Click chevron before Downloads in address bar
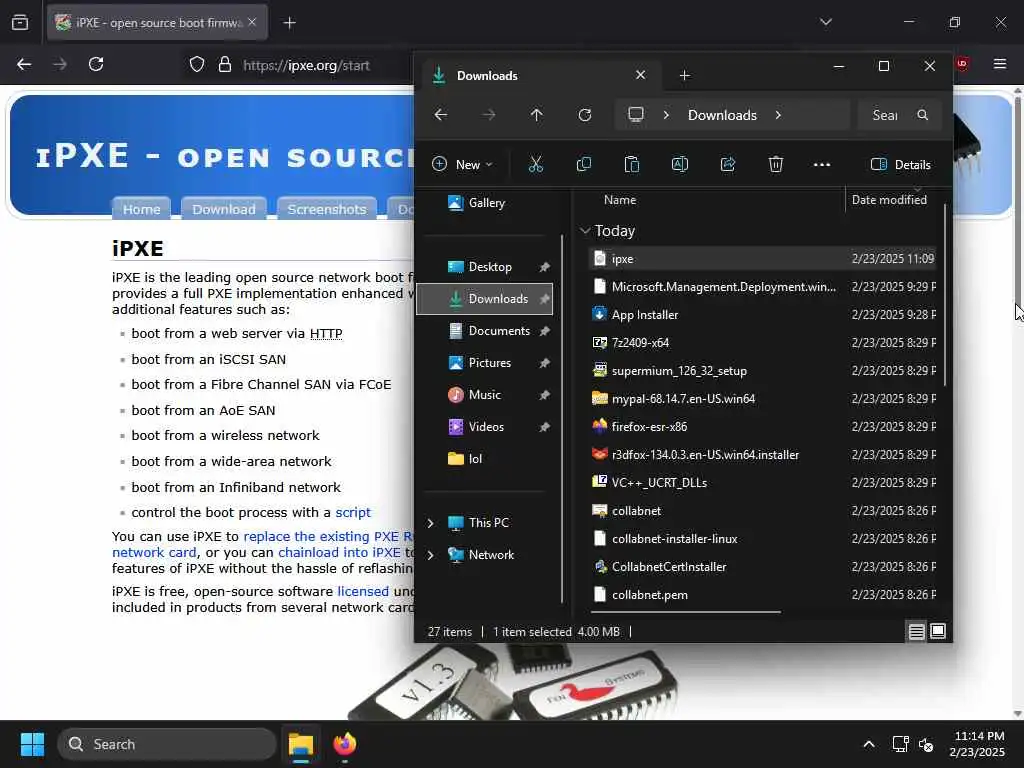The height and width of the screenshot is (768, 1024). (665, 115)
